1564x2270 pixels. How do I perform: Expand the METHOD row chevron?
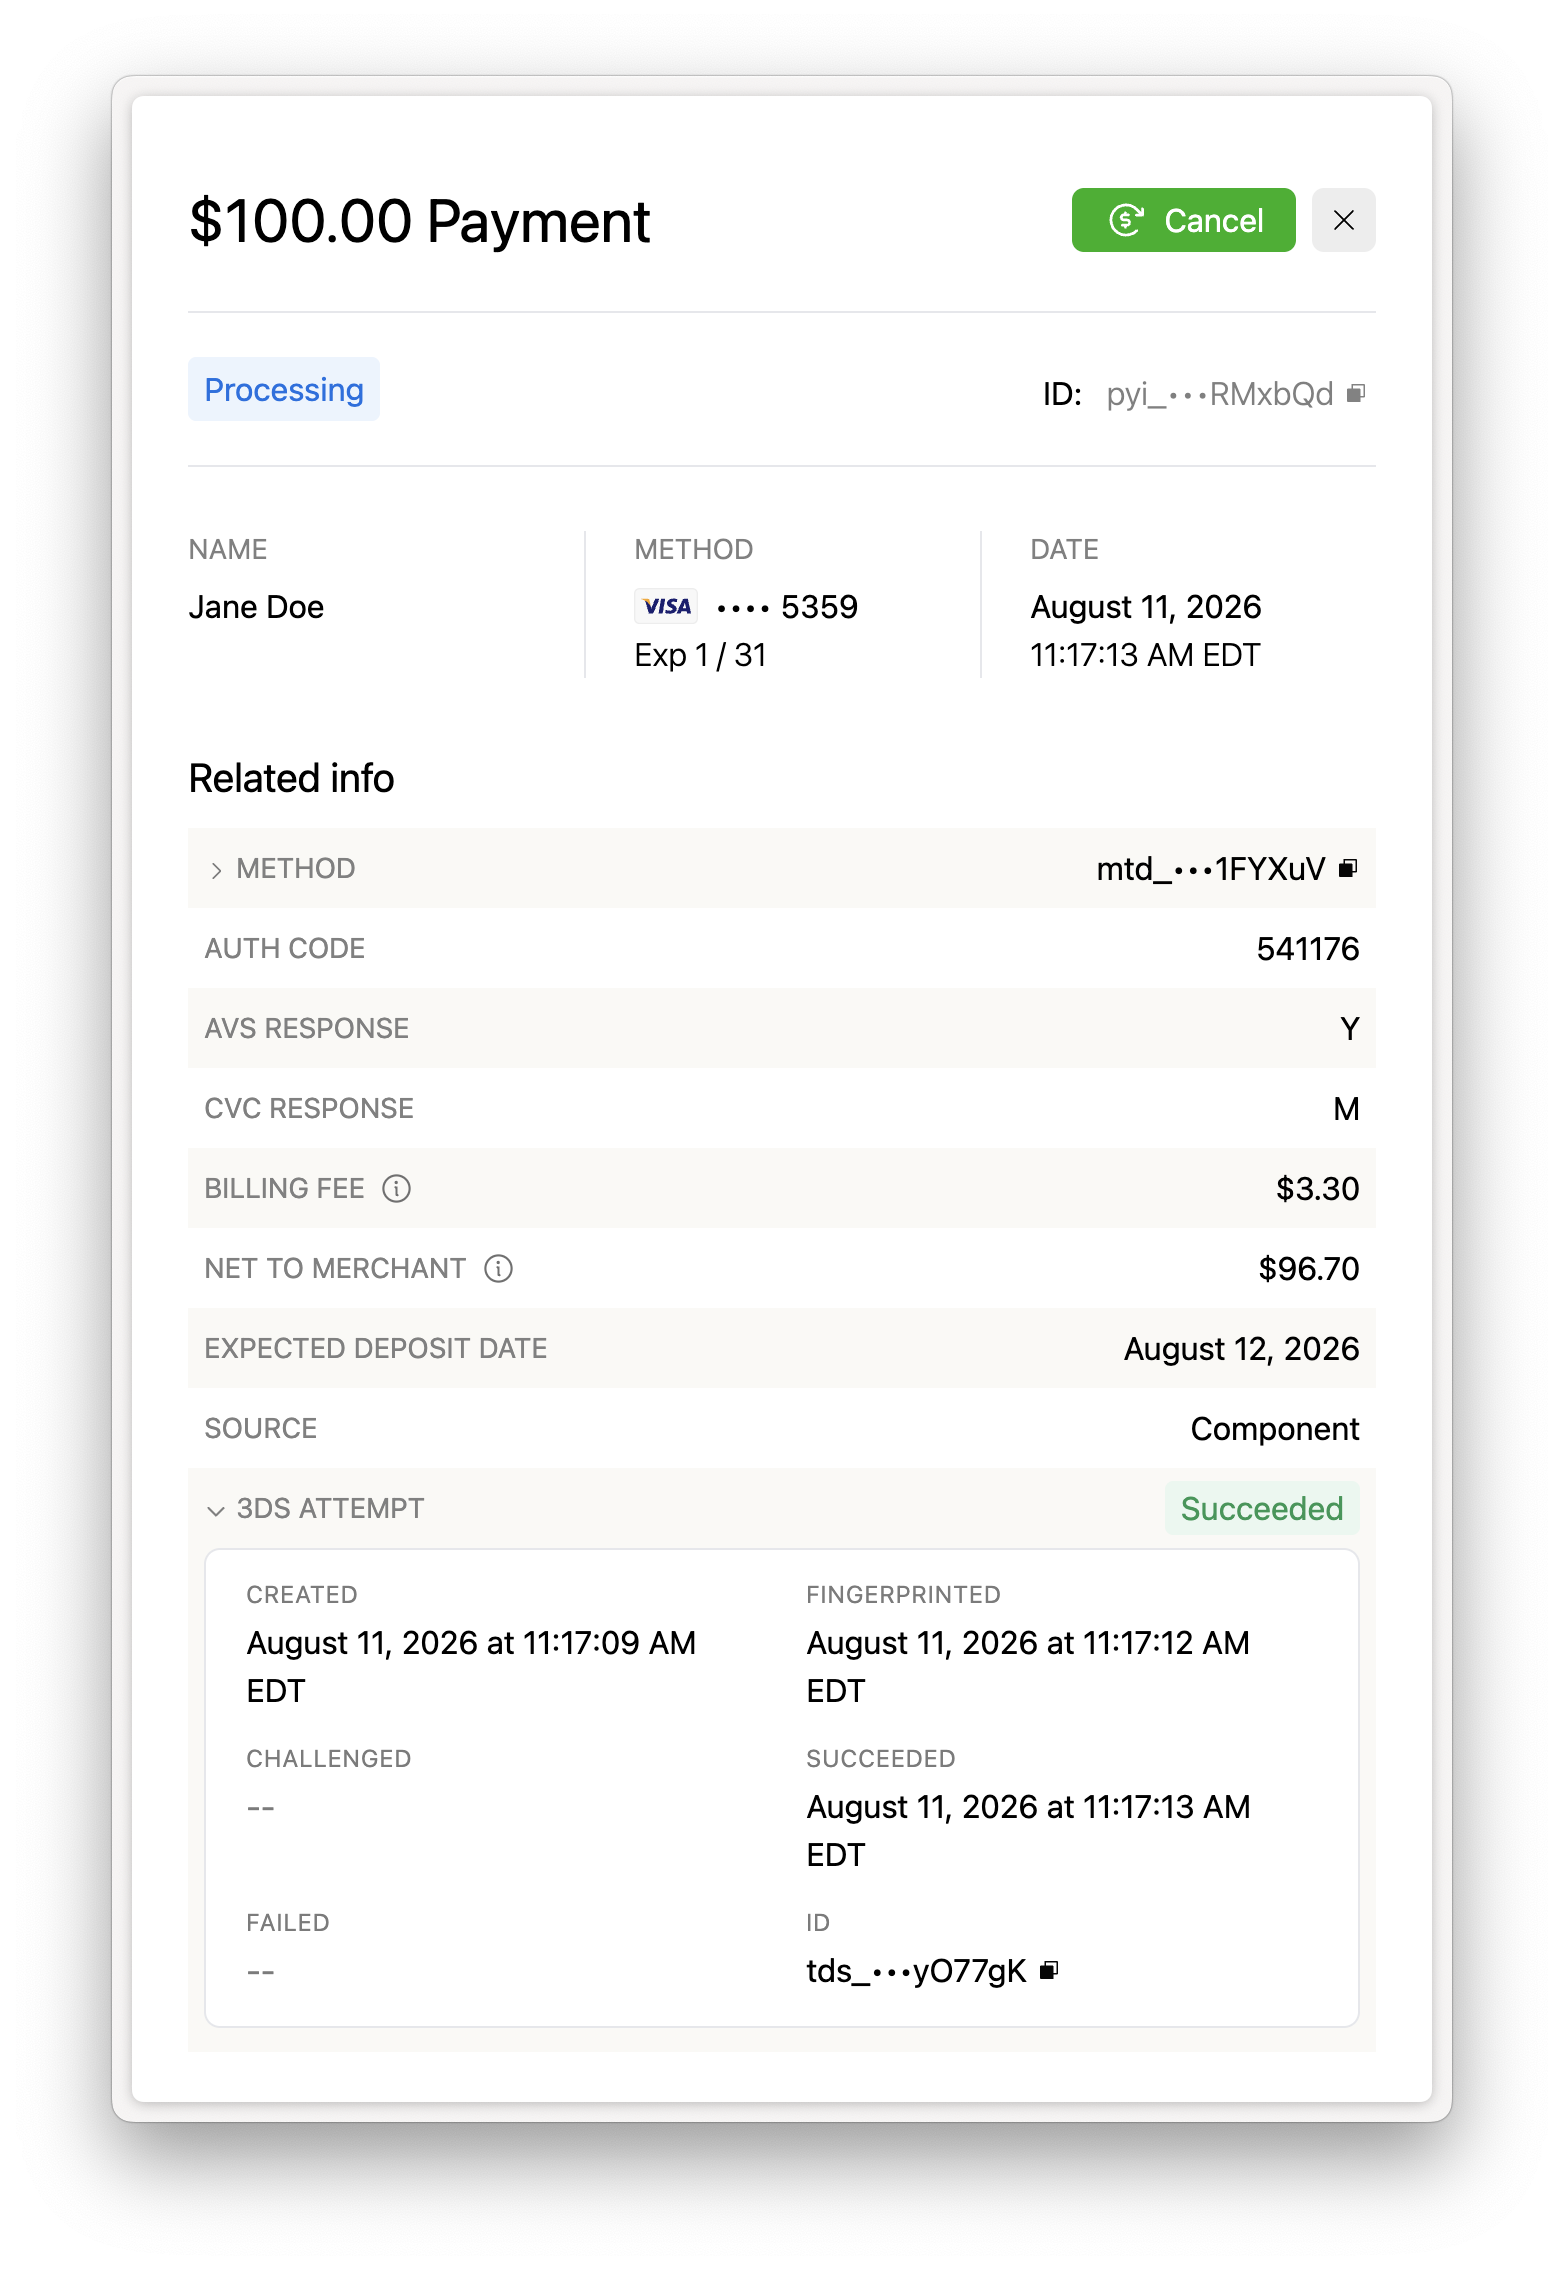(216, 870)
